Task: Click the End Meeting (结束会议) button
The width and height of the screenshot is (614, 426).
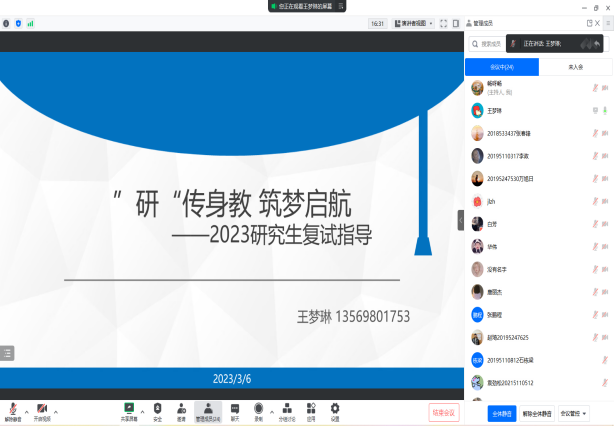Action: [443, 411]
